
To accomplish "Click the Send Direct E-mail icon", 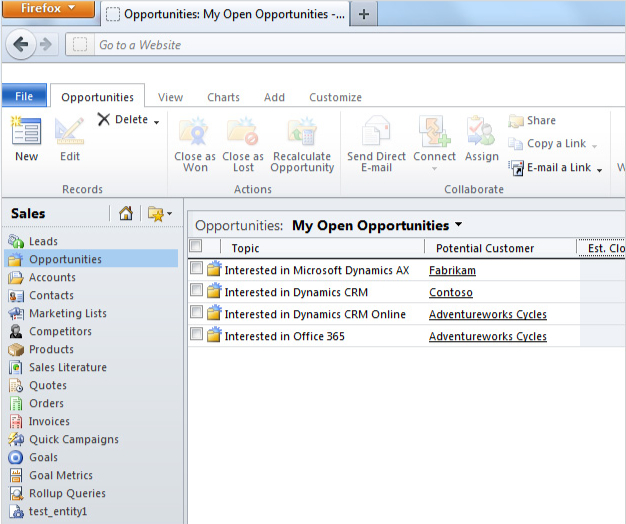I will 376,133.
